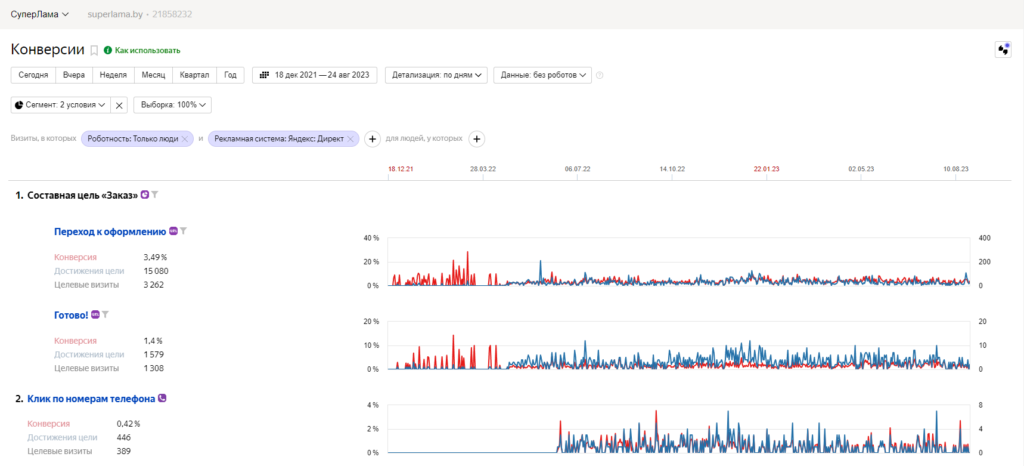Expand the Сегмент: 2 условия dropdown
1024x466 pixels.
tap(61, 105)
